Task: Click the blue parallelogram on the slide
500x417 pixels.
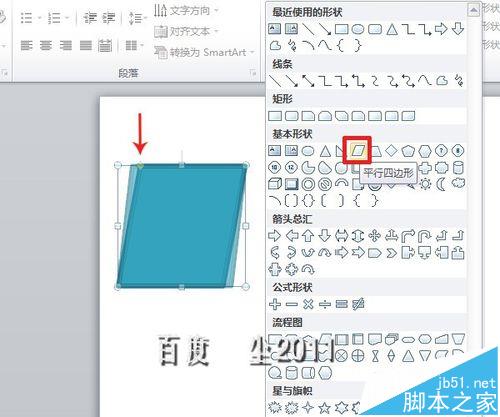Action: 182,226
